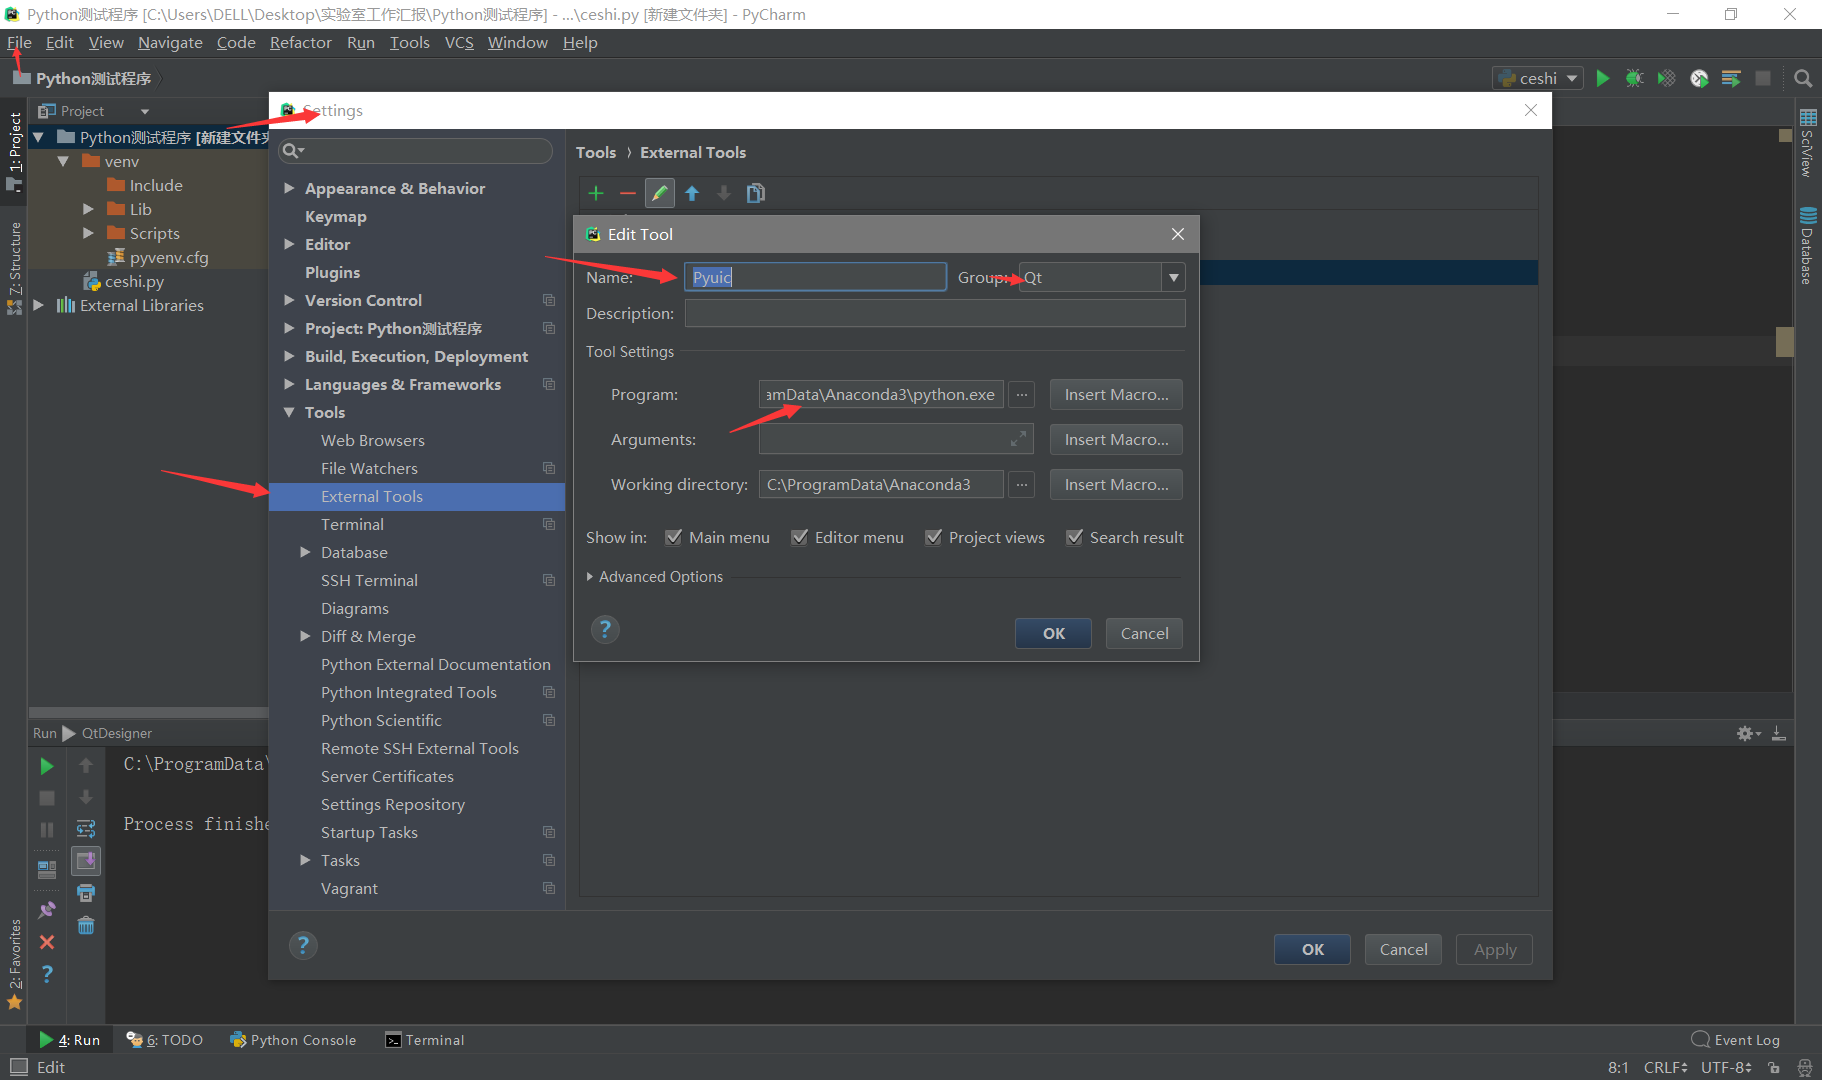Click the Settings dialog help question icon
This screenshot has height=1080, width=1822.
[303, 945]
